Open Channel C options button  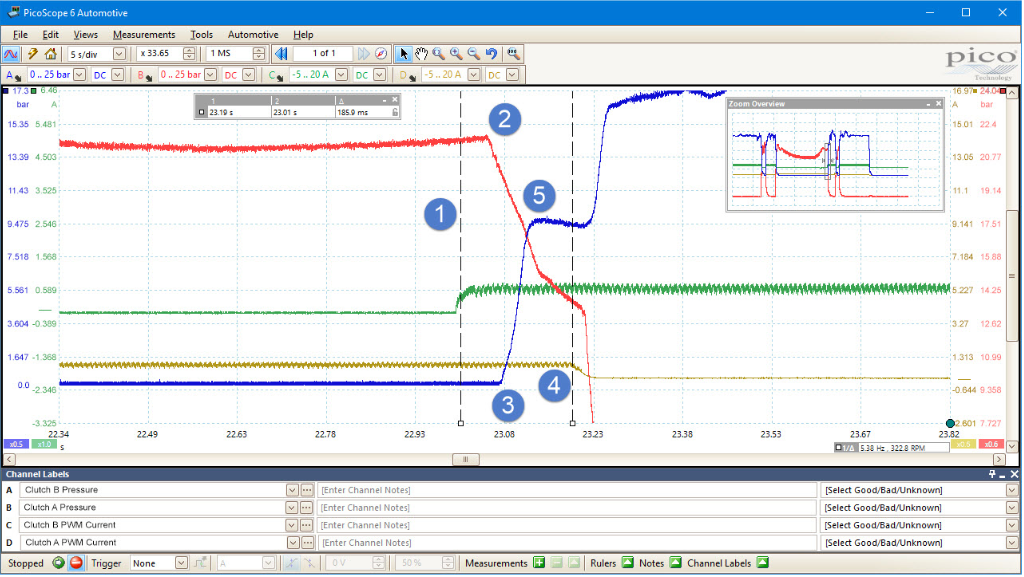point(276,76)
